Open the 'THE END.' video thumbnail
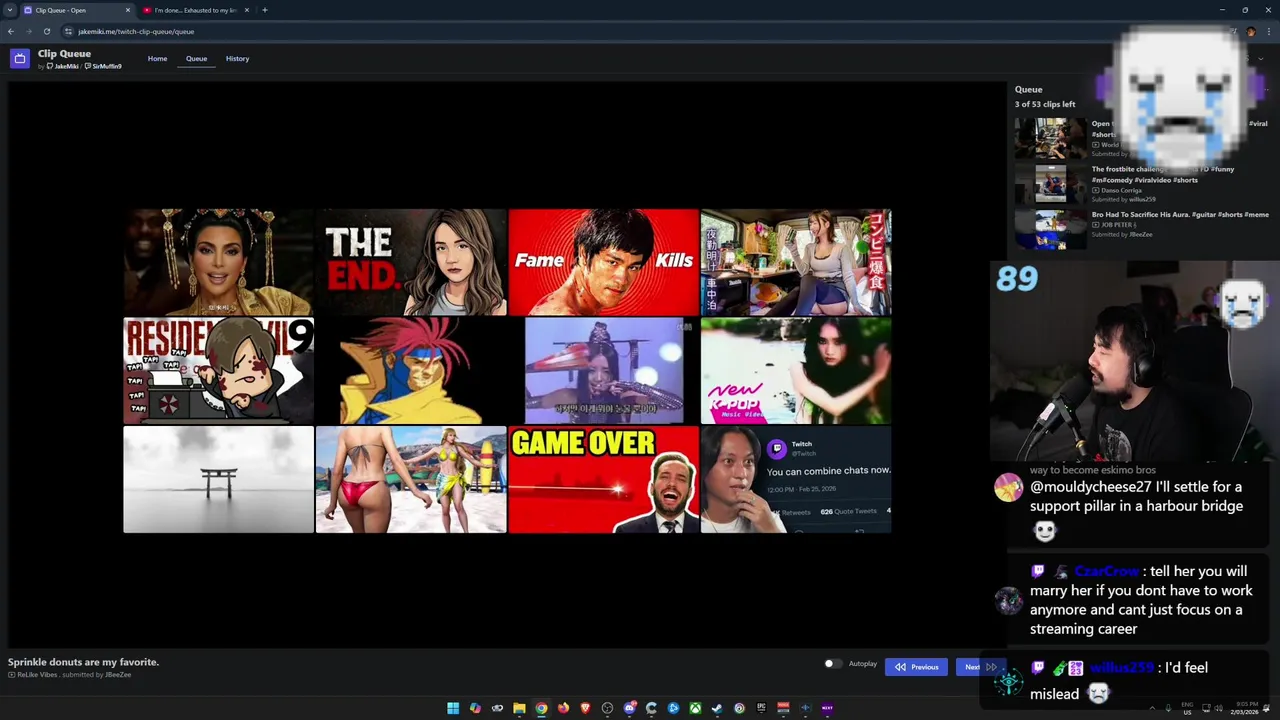 (x=411, y=262)
